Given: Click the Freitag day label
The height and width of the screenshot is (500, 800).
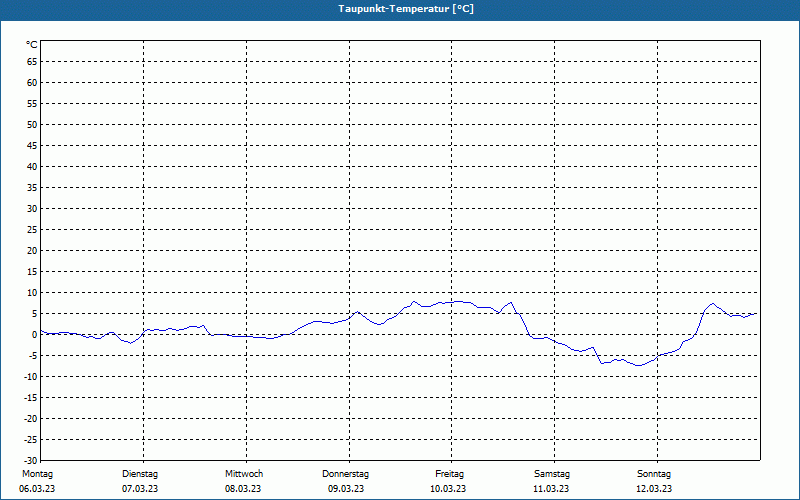Looking at the screenshot, I should click(x=449, y=474).
